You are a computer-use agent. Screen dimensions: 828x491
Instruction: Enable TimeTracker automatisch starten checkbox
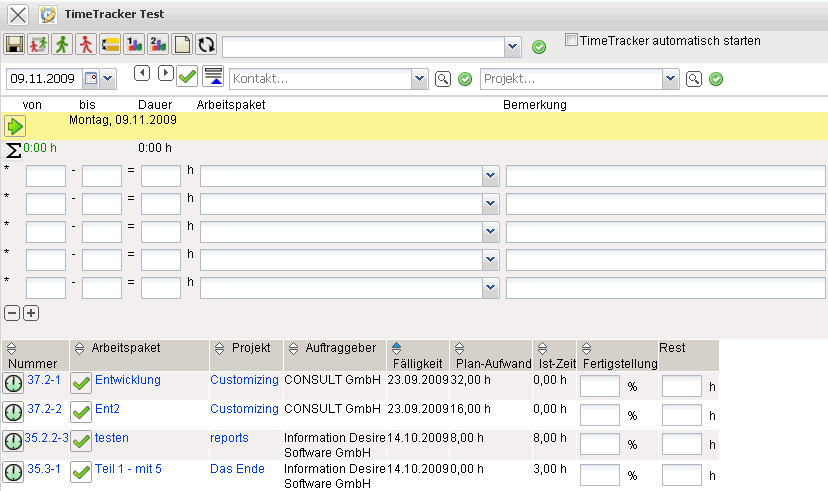pos(571,41)
